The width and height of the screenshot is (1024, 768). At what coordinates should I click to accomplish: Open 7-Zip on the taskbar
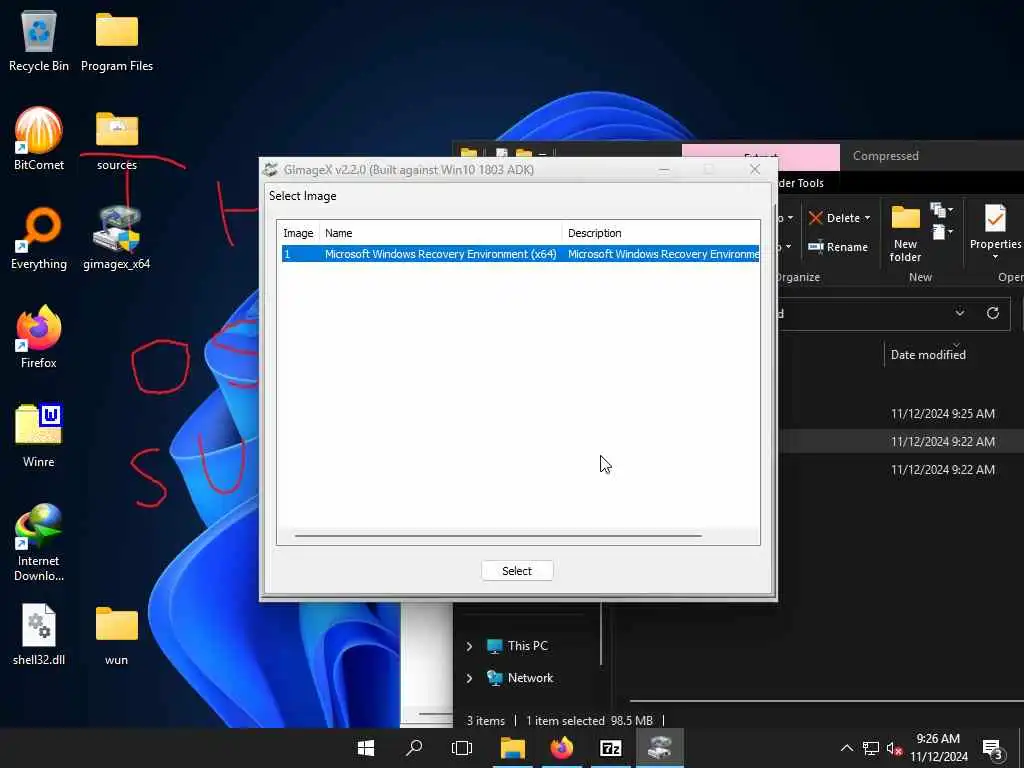click(611, 748)
